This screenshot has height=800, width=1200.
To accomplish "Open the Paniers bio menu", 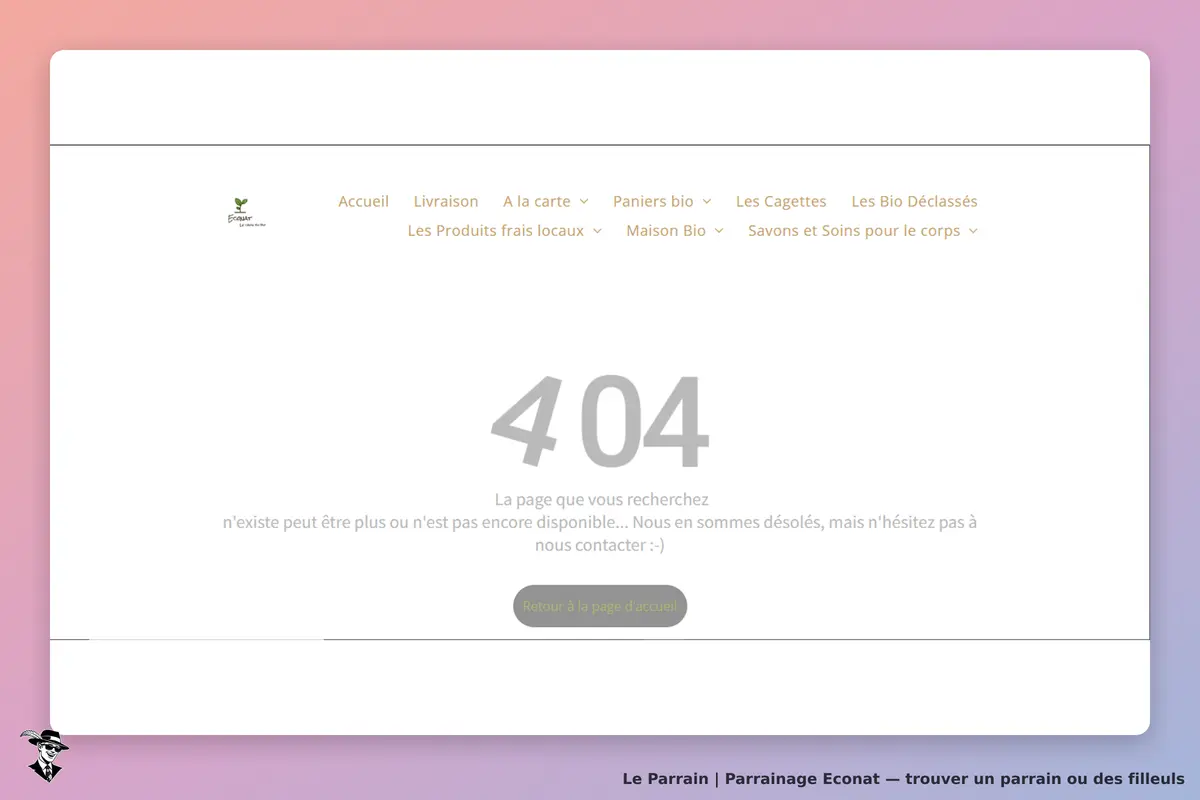I will tap(653, 201).
